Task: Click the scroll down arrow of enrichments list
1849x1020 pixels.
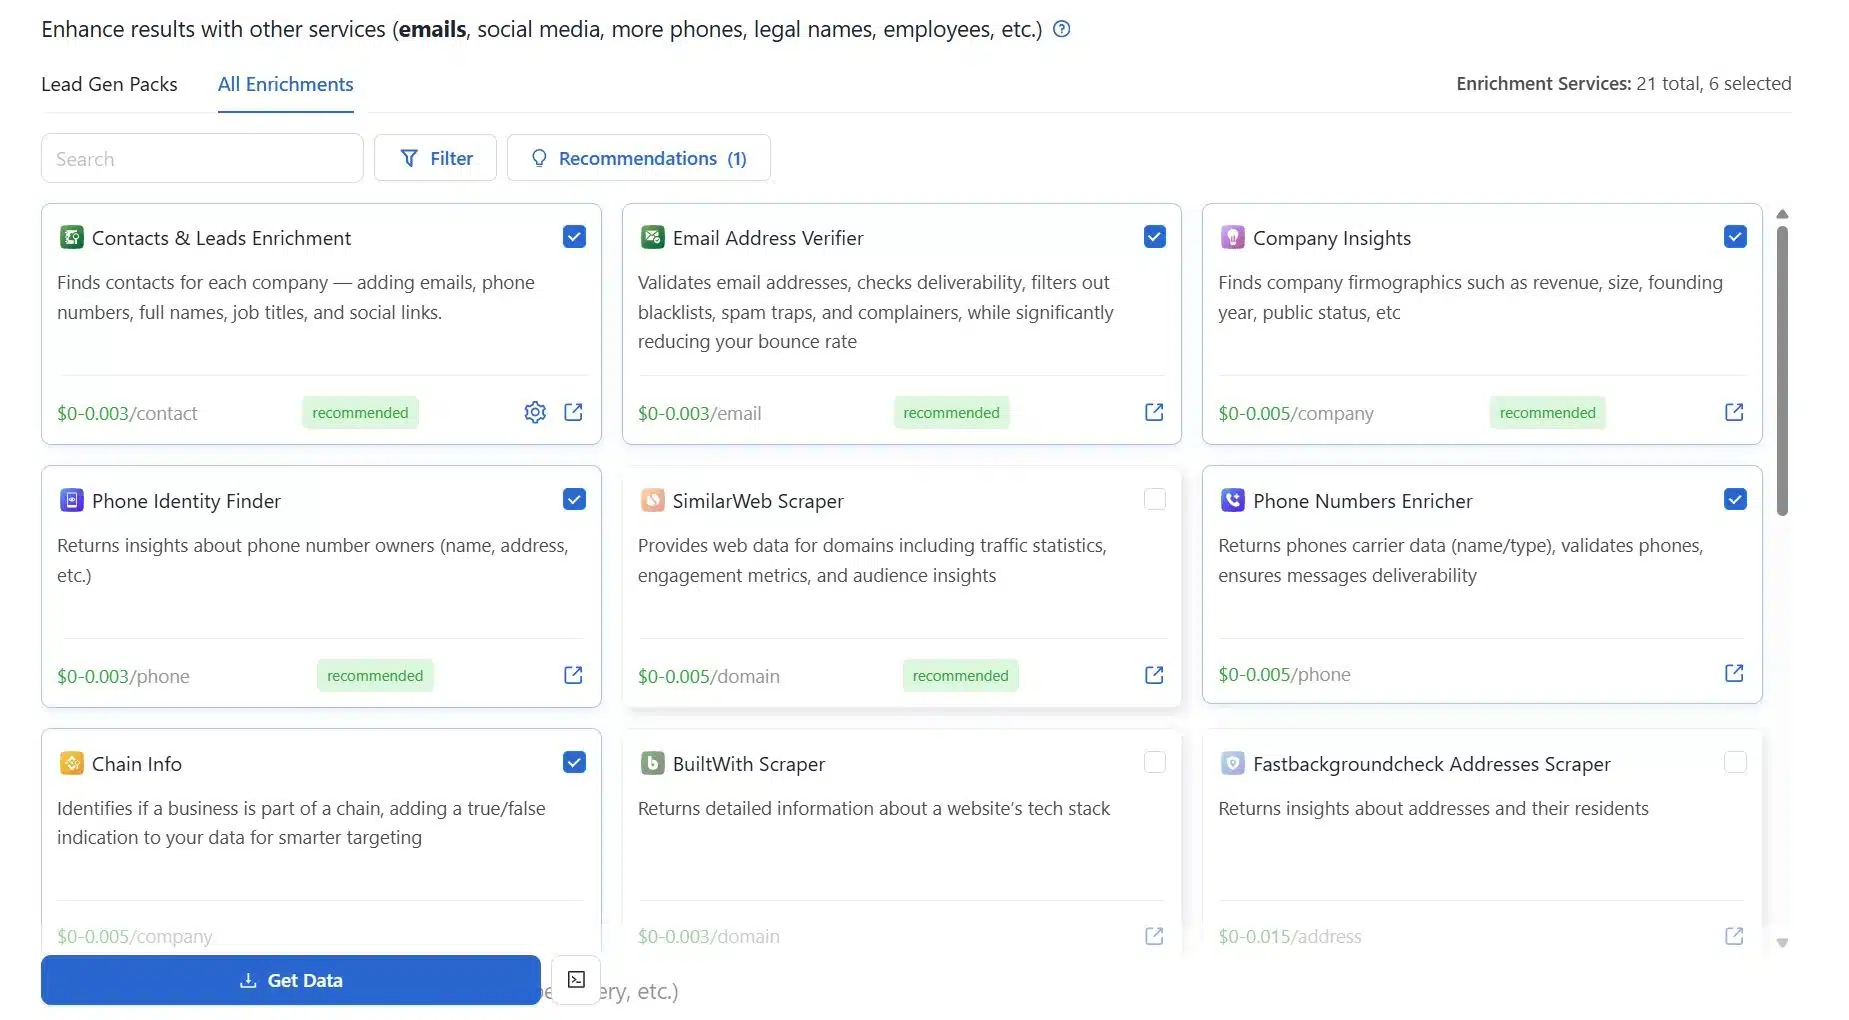Action: tap(1781, 942)
